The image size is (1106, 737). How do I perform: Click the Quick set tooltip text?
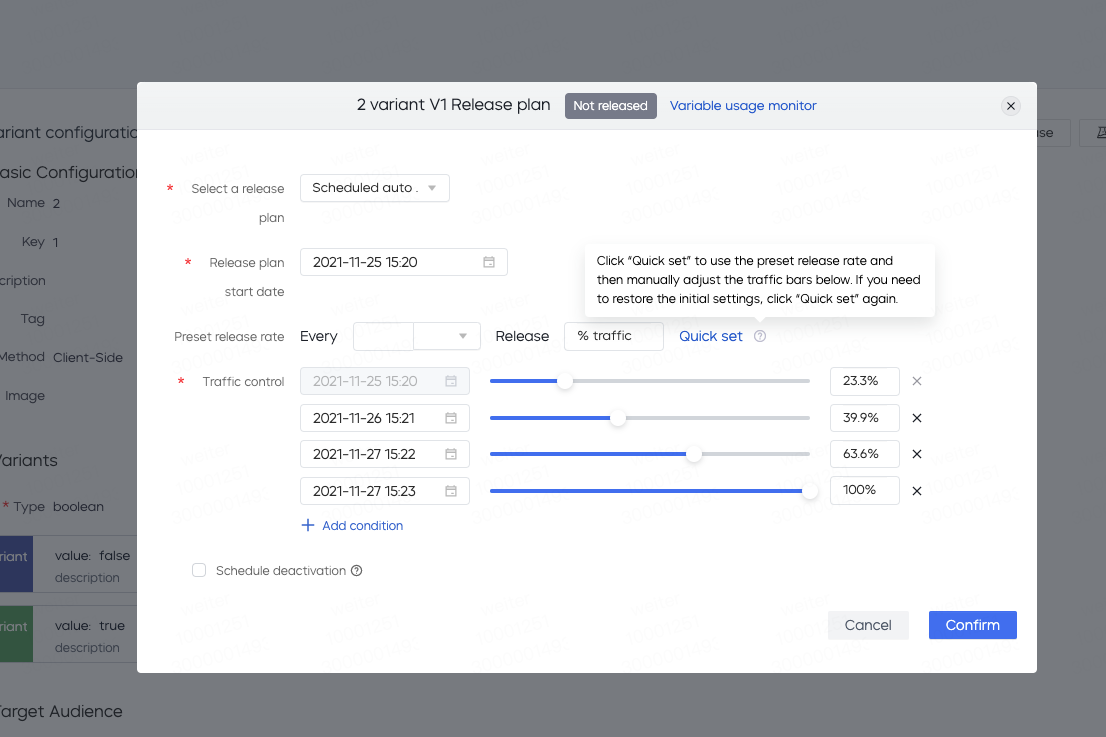pos(759,280)
